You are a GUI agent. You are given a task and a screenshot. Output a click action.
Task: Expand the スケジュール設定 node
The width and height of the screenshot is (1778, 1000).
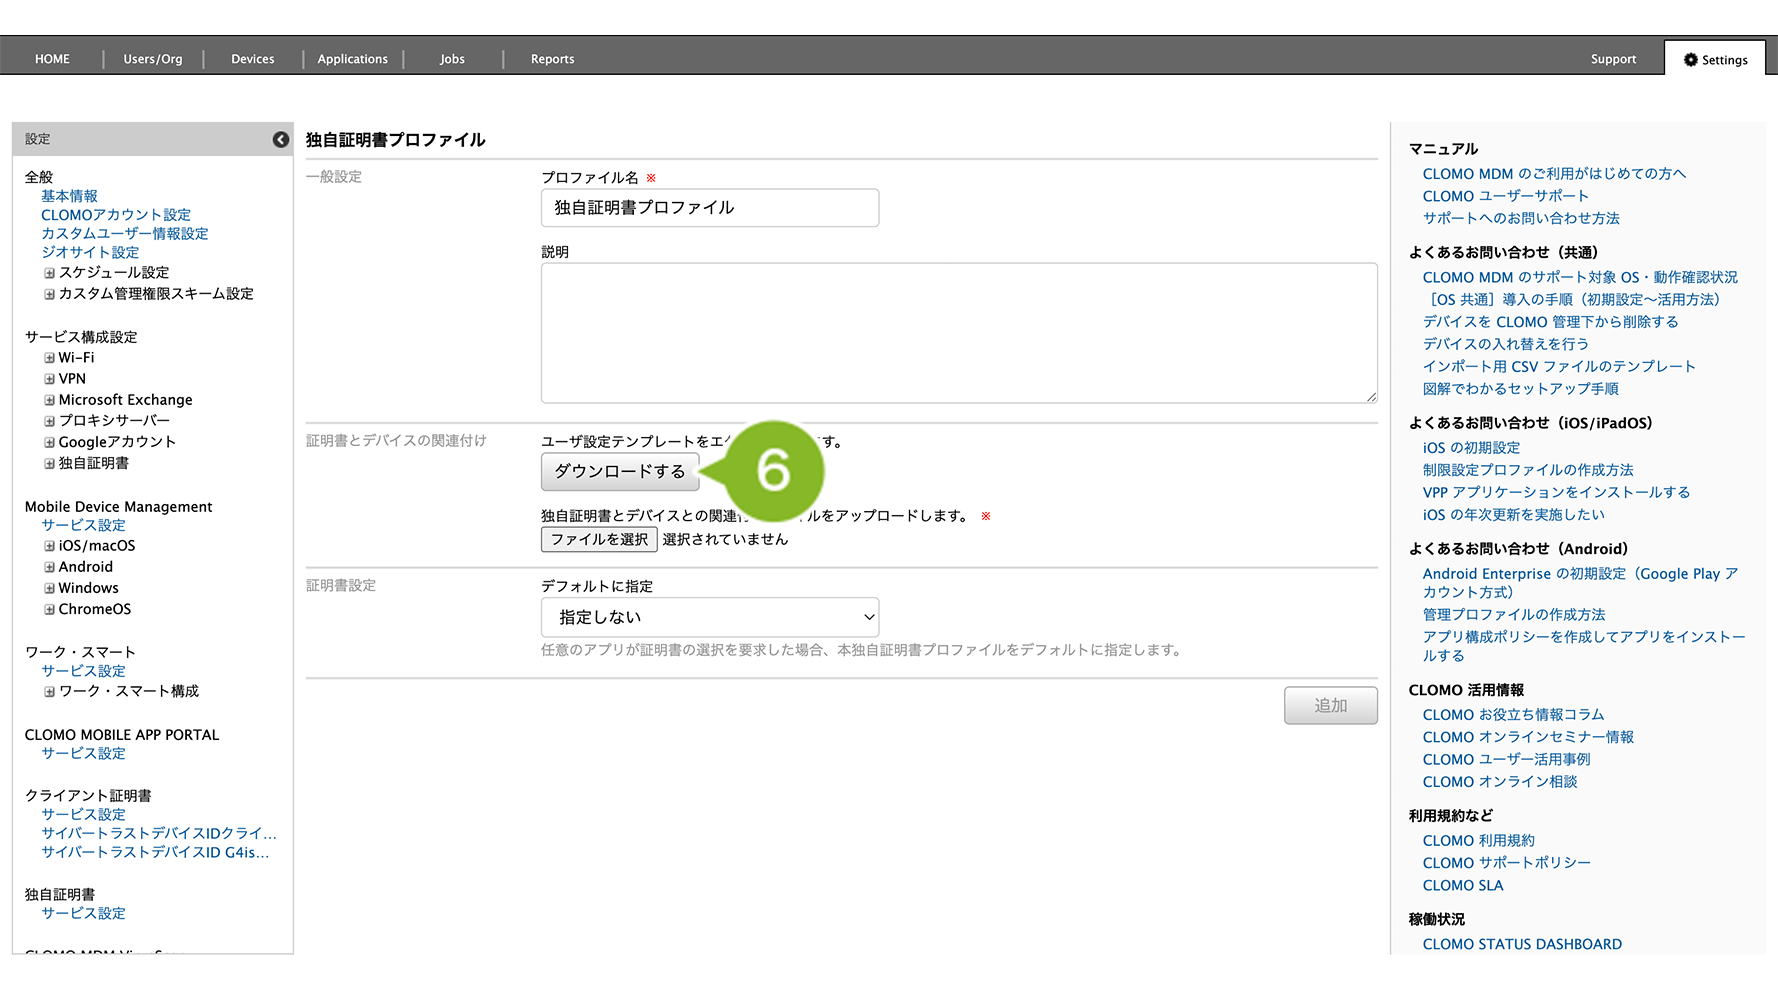pyautogui.click(x=49, y=273)
